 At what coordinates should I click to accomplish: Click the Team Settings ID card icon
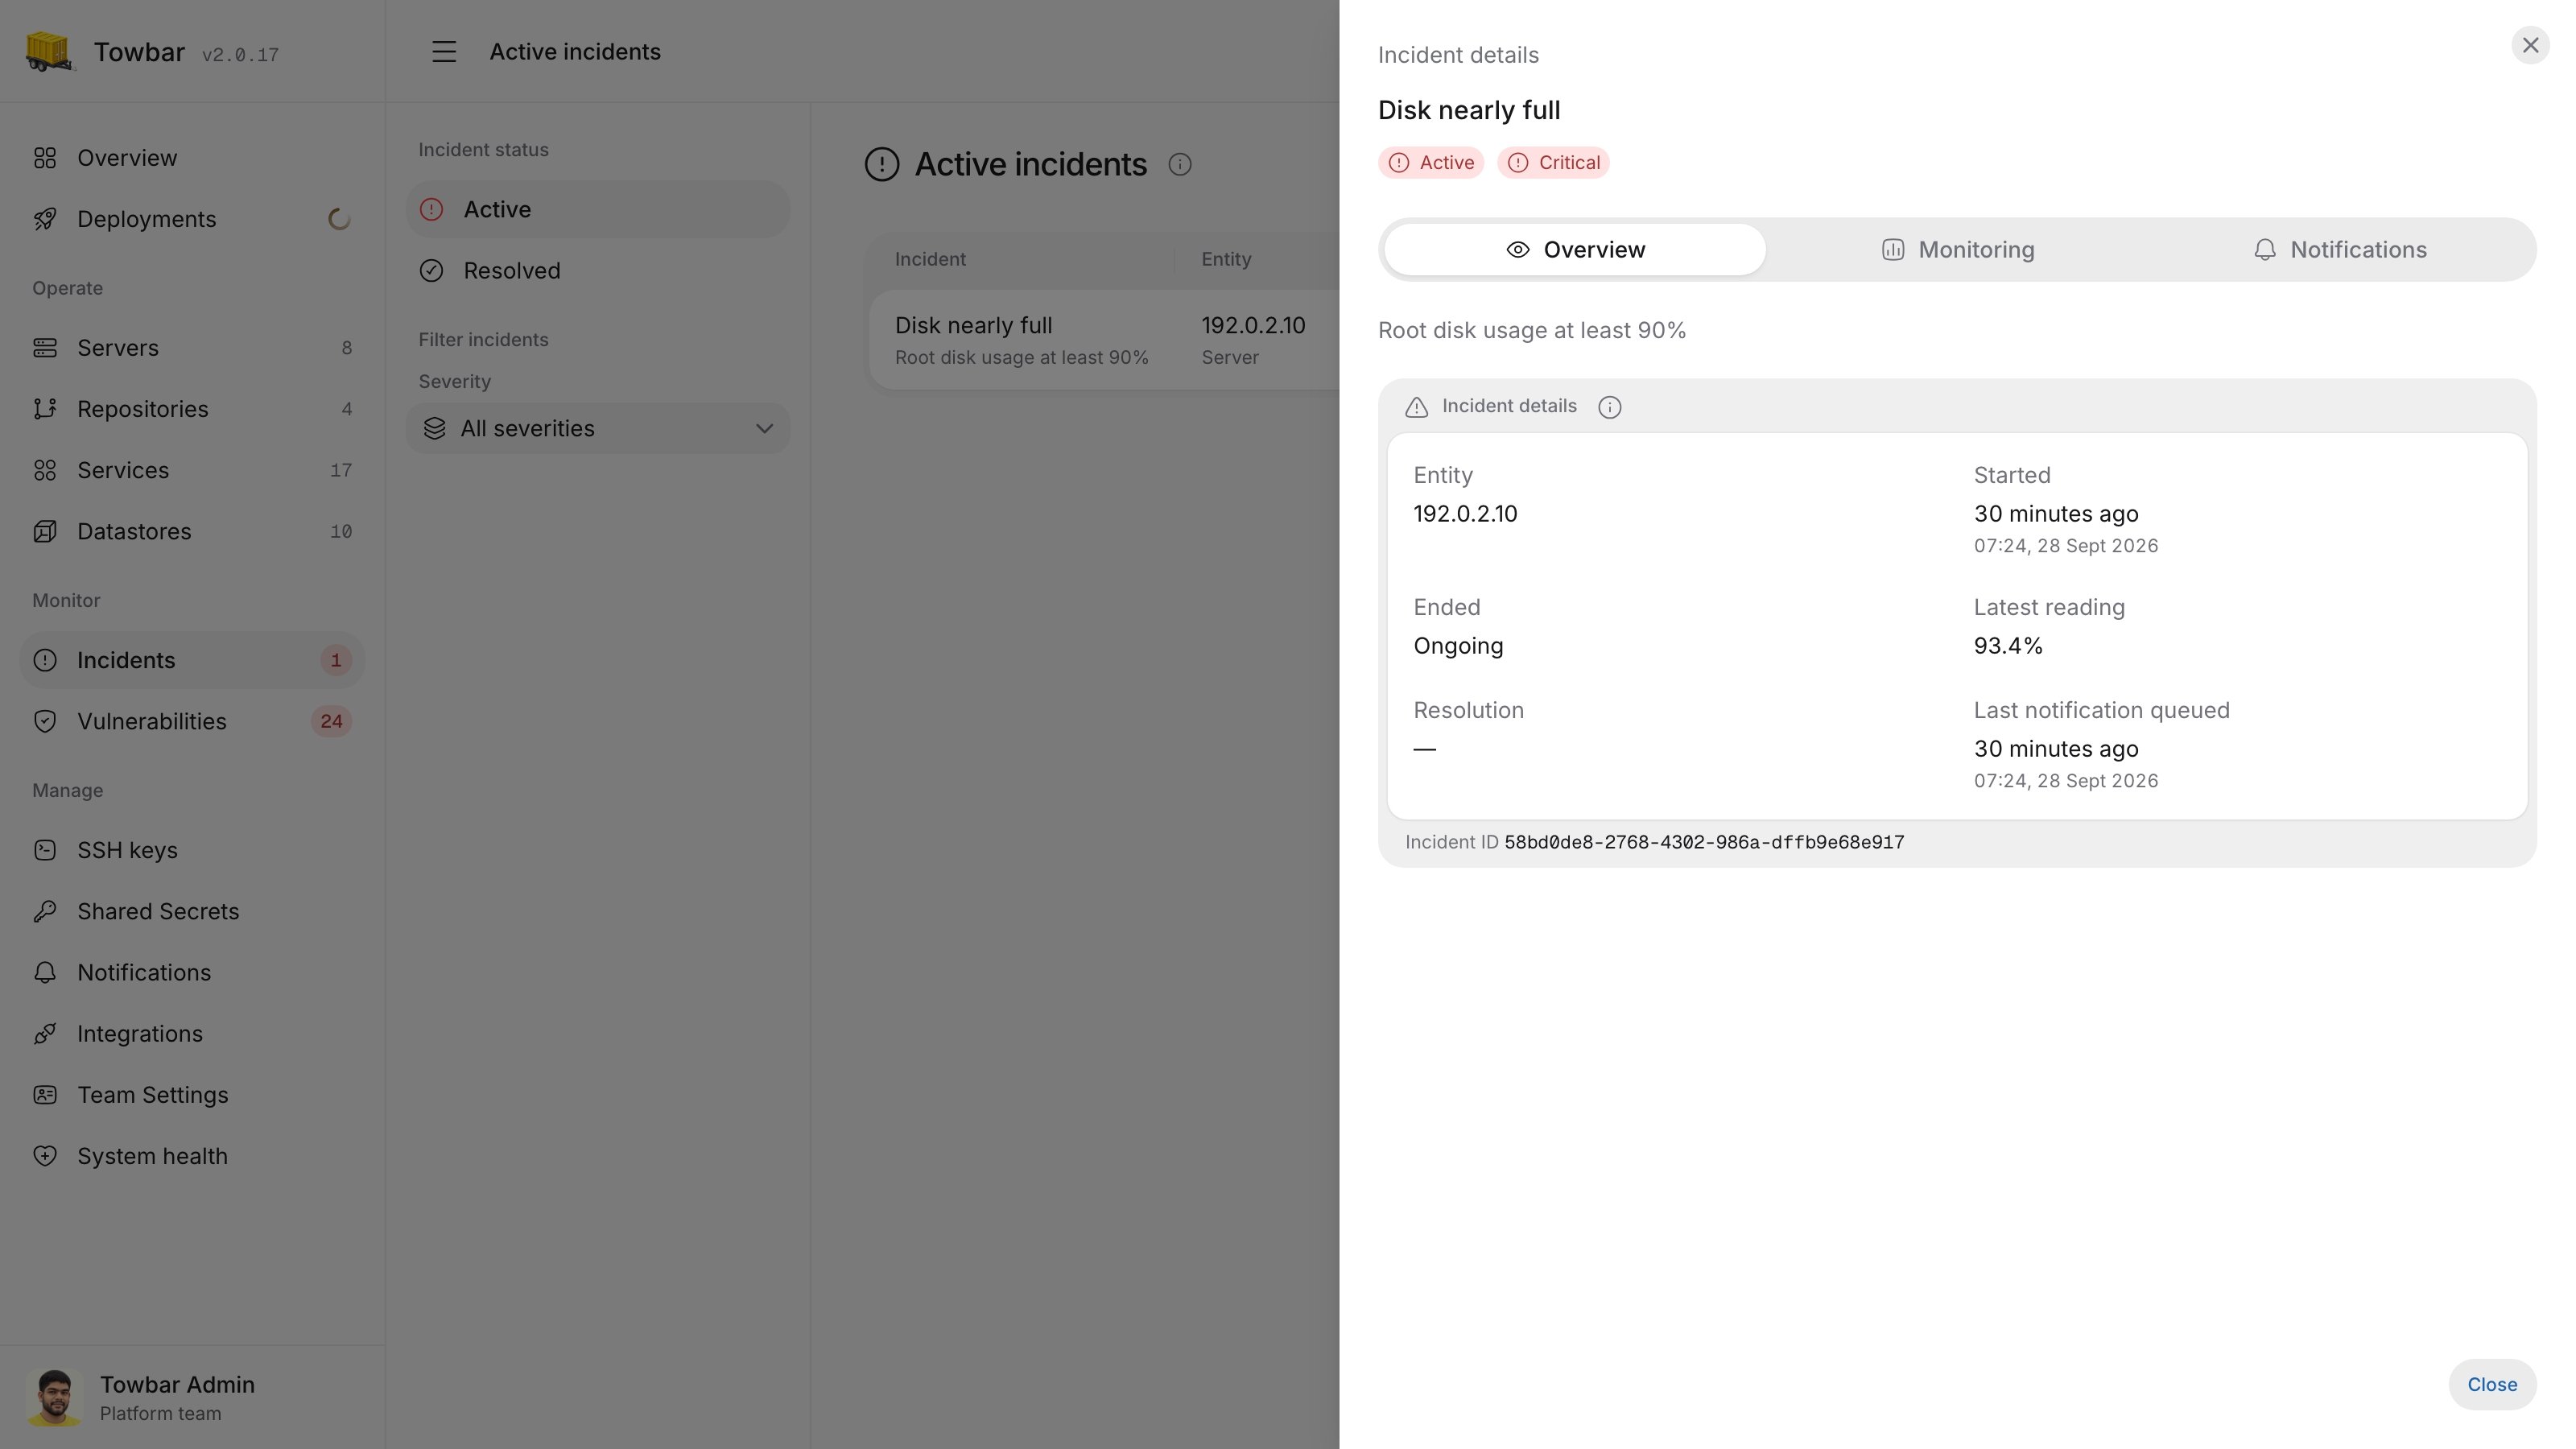tap(45, 1095)
